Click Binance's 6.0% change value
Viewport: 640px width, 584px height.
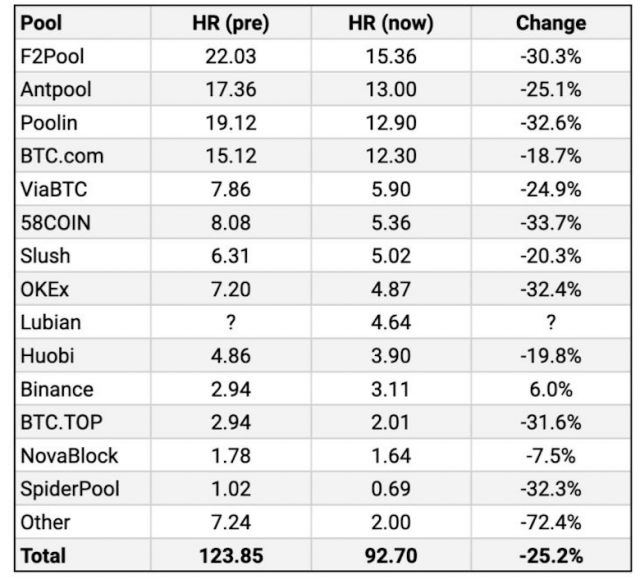549,390
